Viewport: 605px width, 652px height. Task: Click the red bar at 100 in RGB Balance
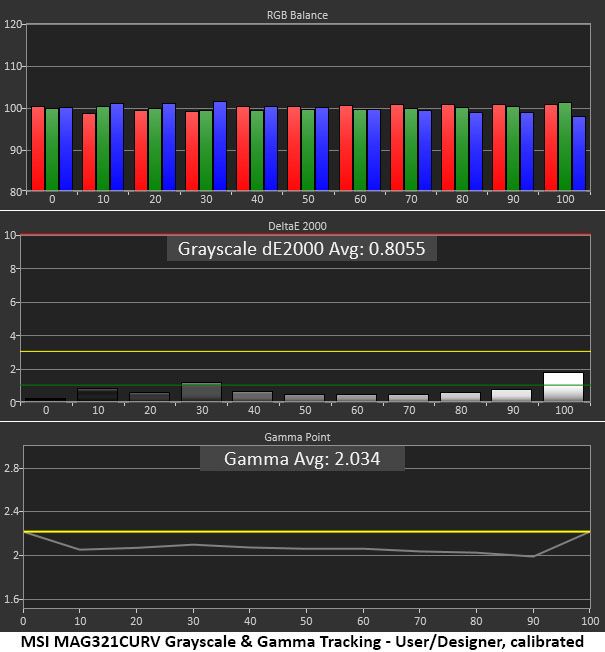click(x=551, y=148)
